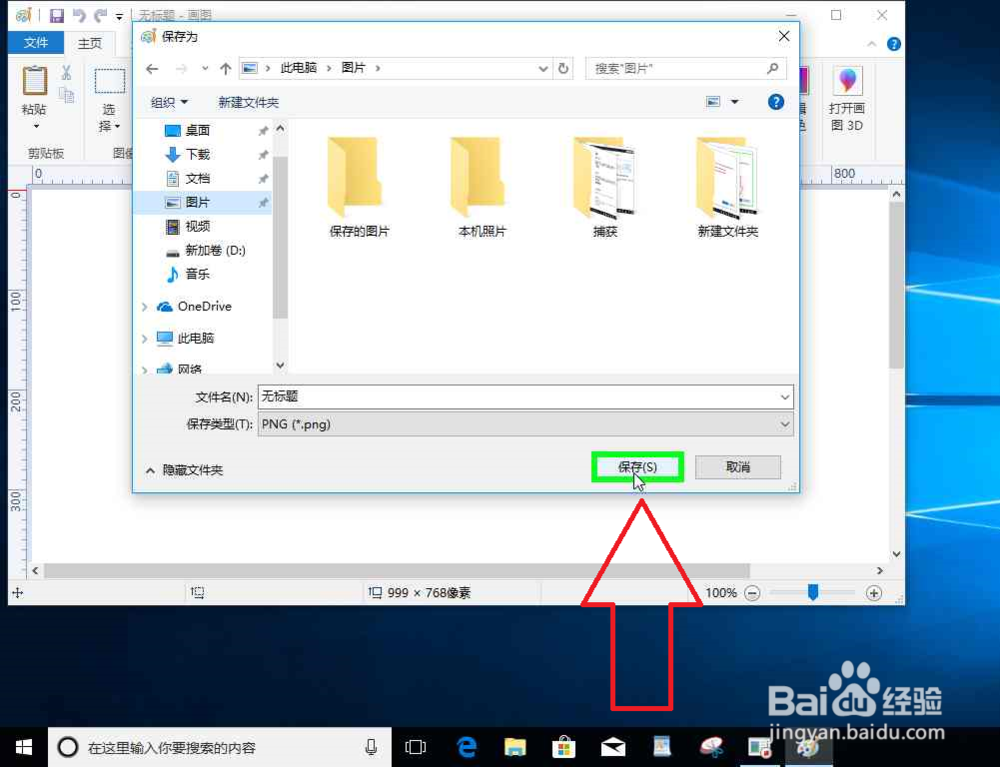
Task: Open the 文件 menu in Paint
Action: coord(36,43)
